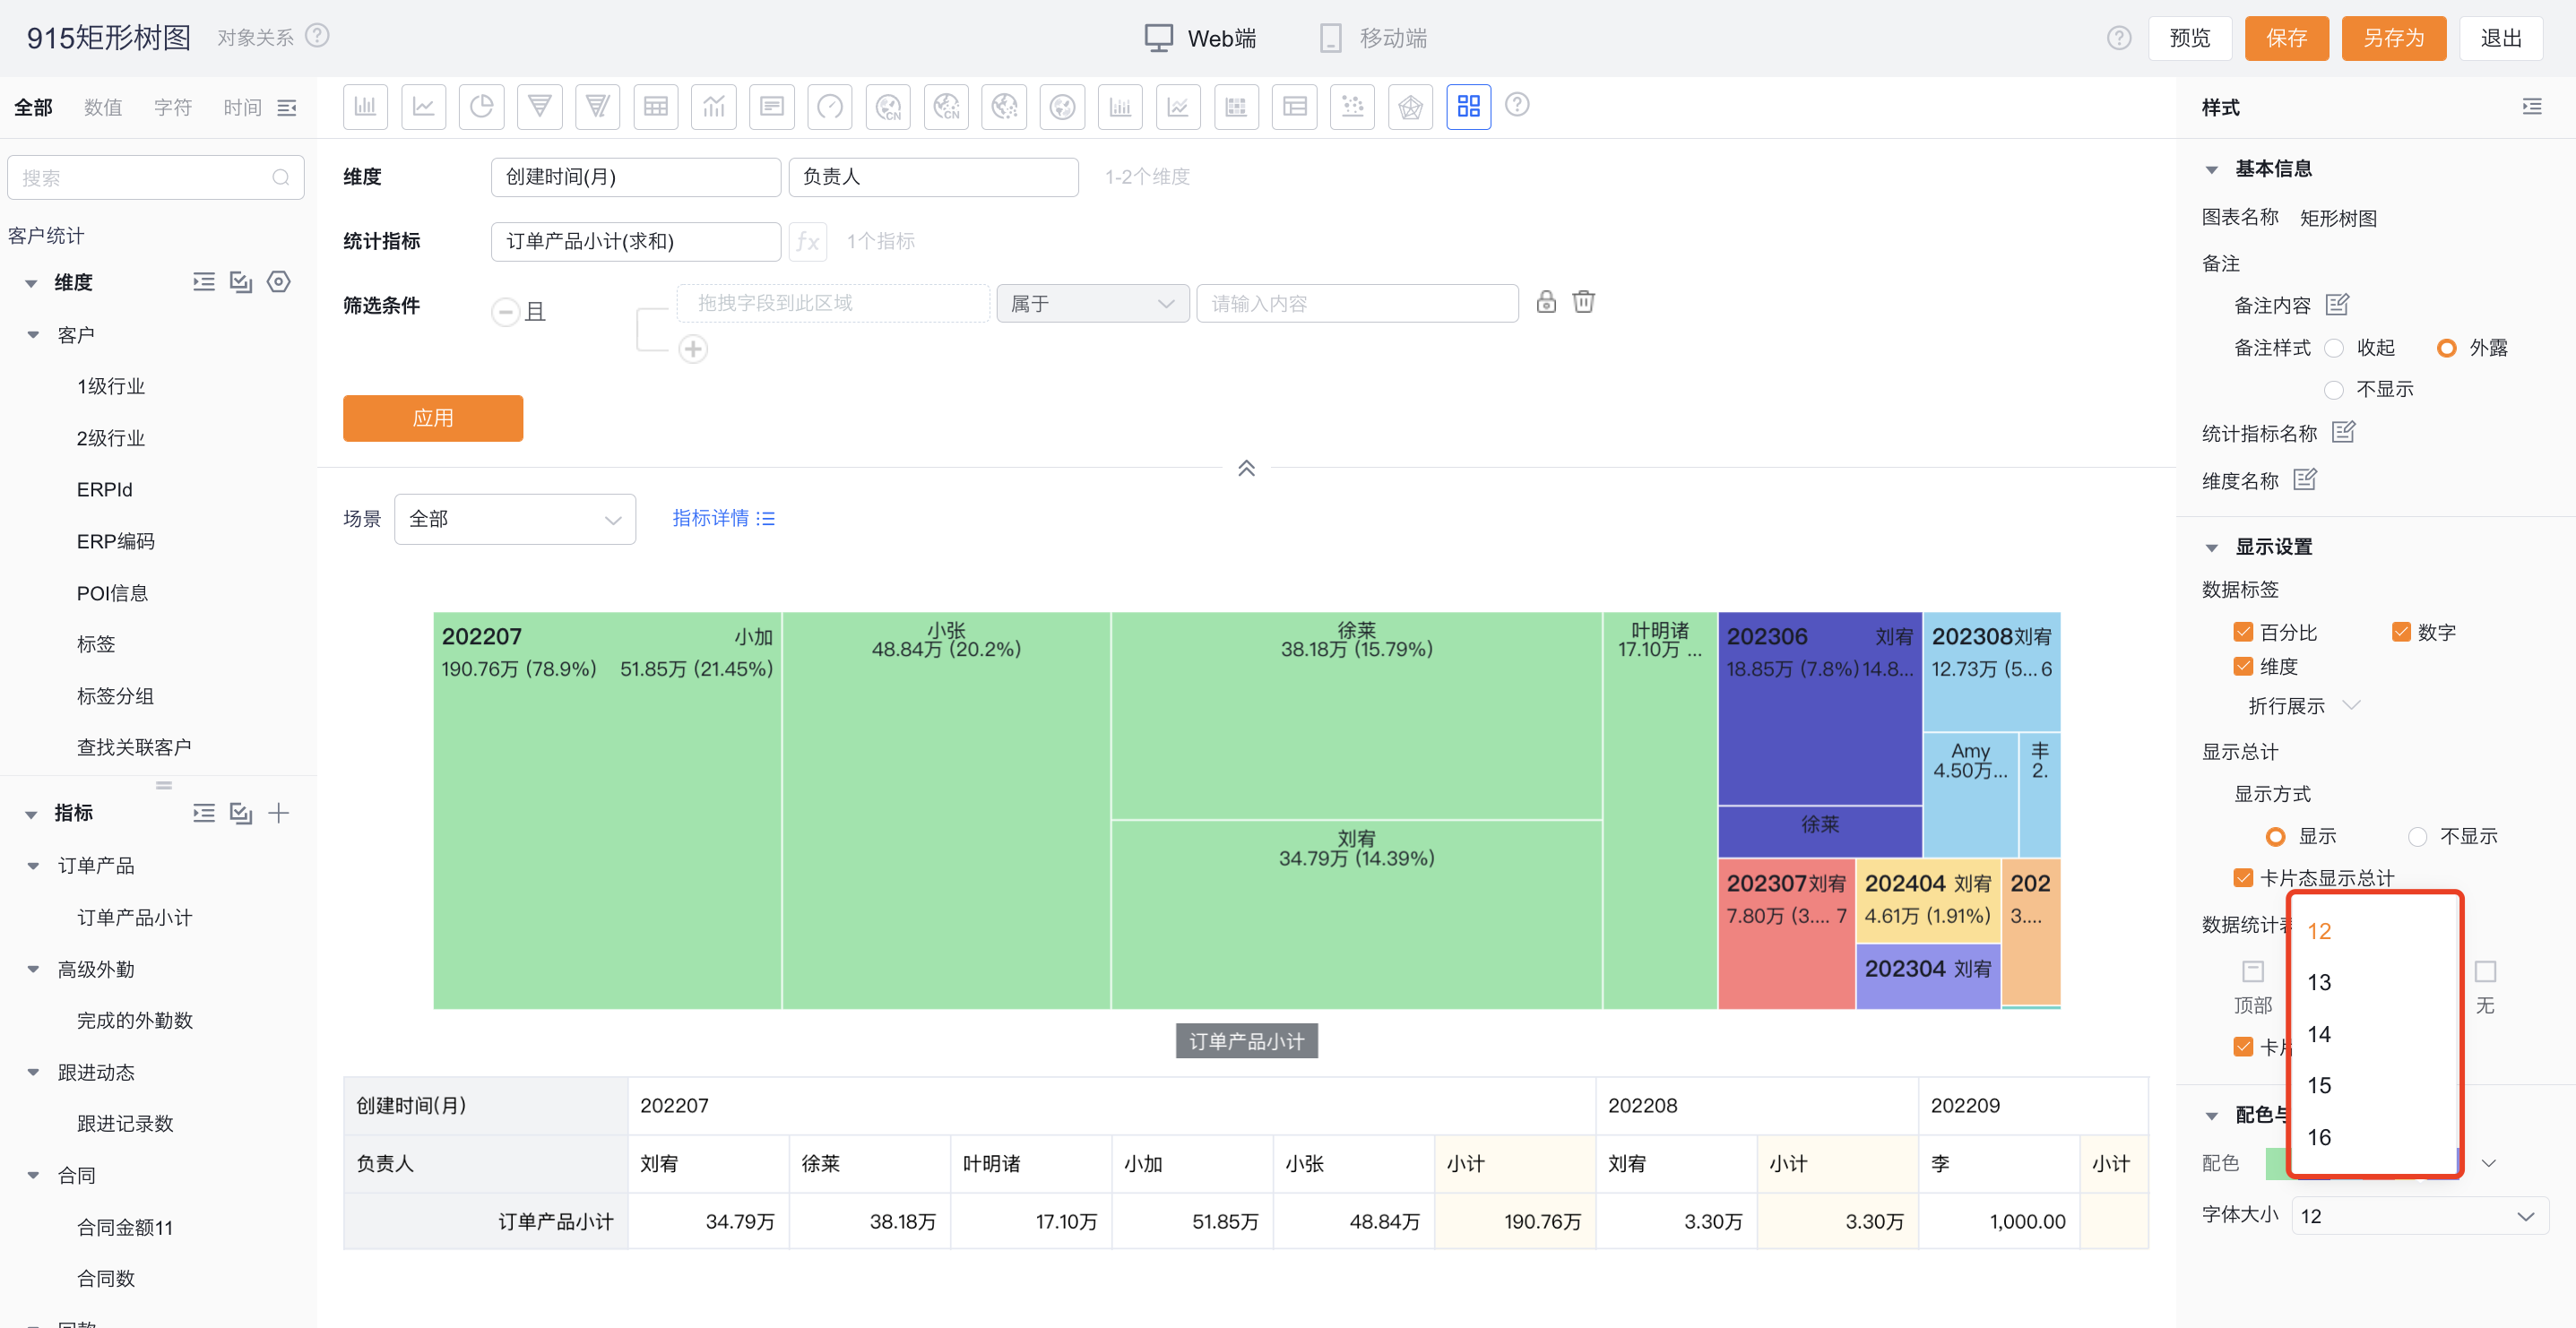Select the funnel chart type icon
Viewport: 2576px width, 1328px height.
539,106
